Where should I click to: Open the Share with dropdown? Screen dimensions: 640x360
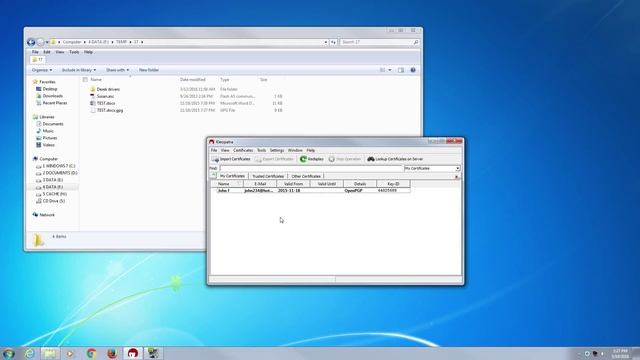117,70
